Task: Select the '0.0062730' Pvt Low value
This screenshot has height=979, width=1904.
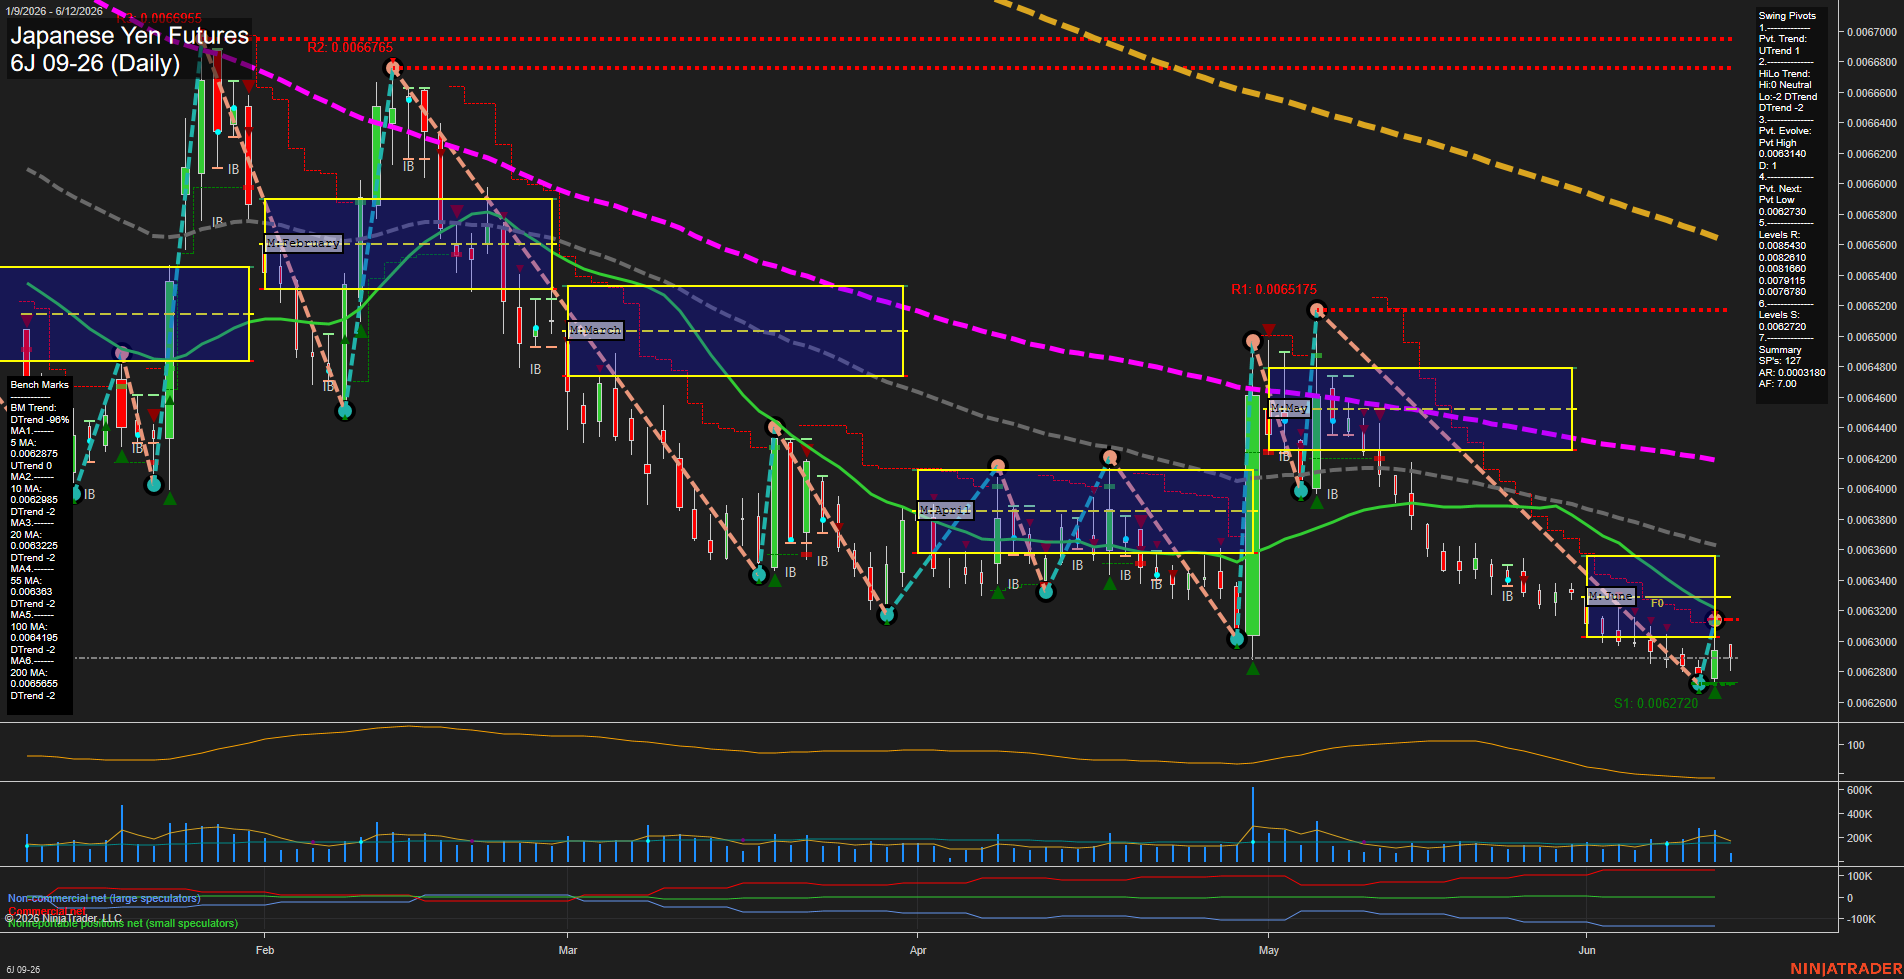Action: pos(1783,212)
